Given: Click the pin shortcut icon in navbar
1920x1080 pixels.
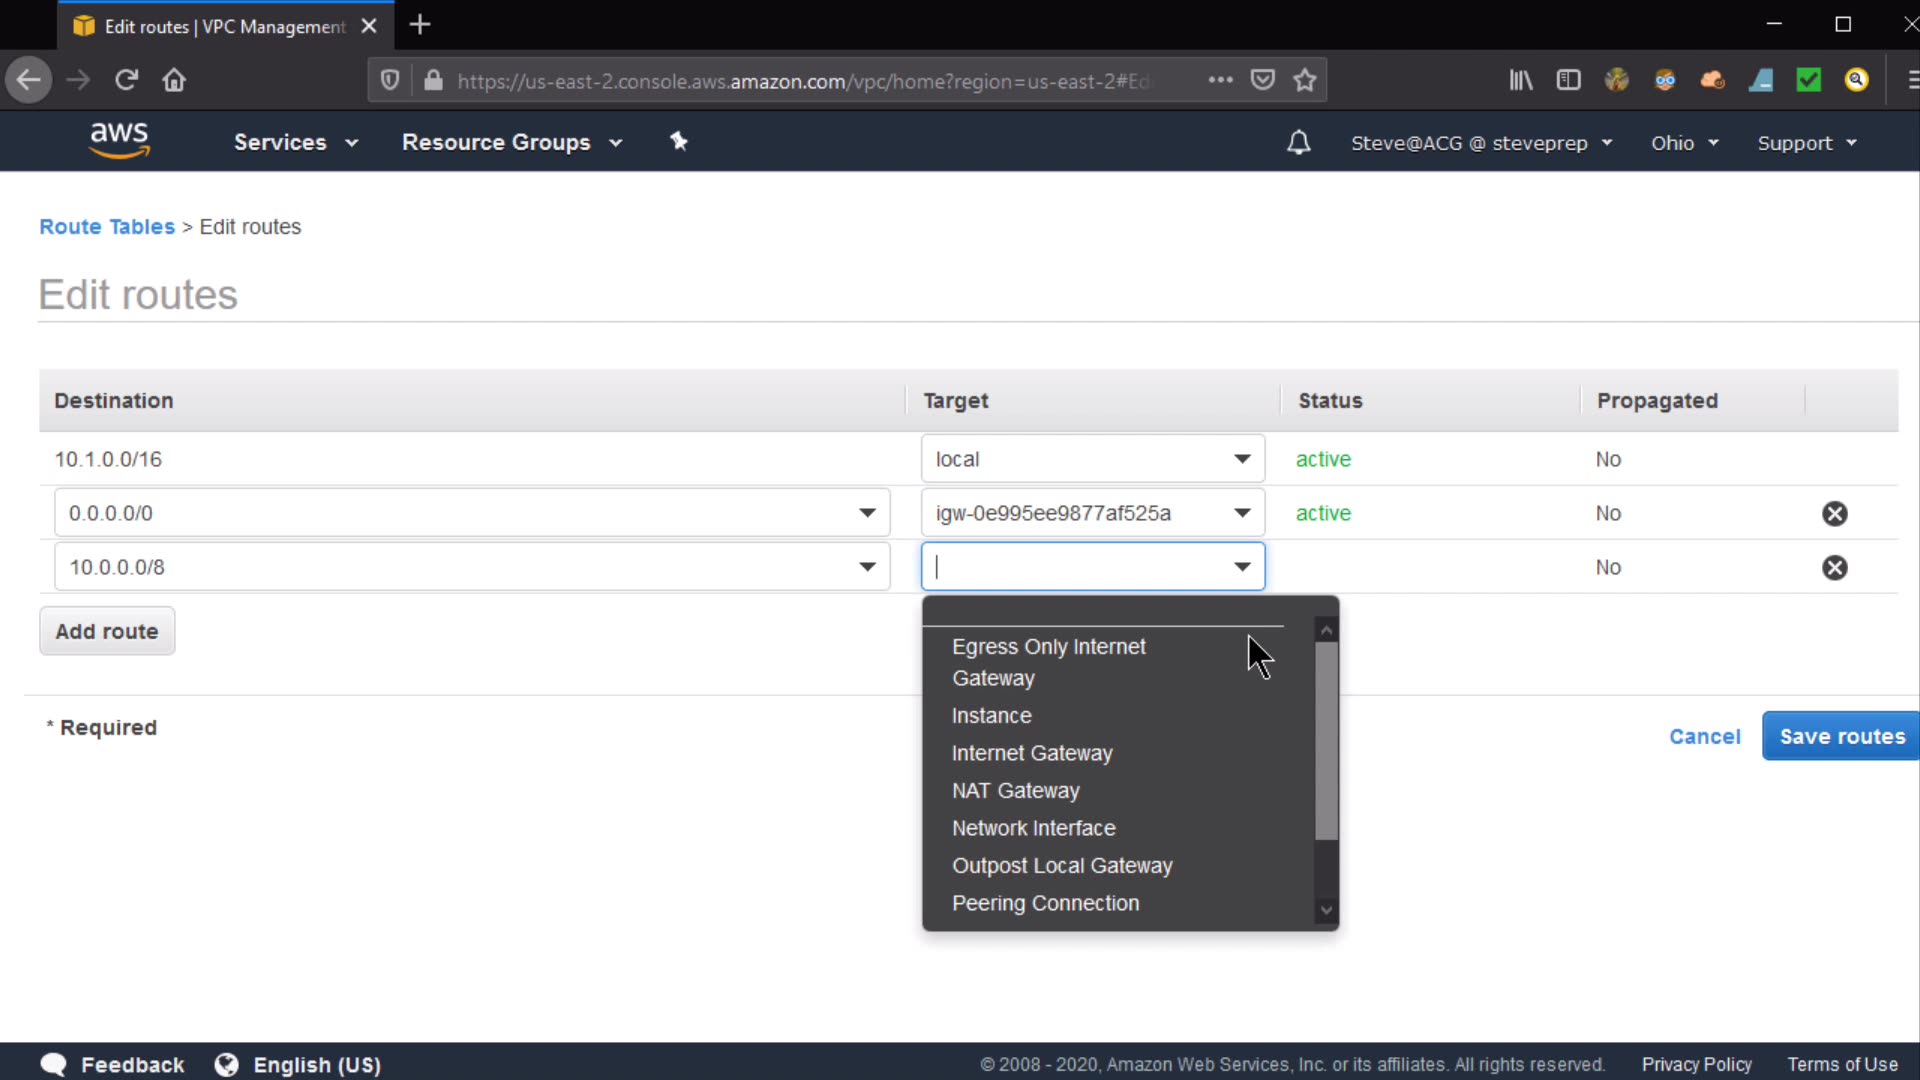Looking at the screenshot, I should [x=679, y=141].
